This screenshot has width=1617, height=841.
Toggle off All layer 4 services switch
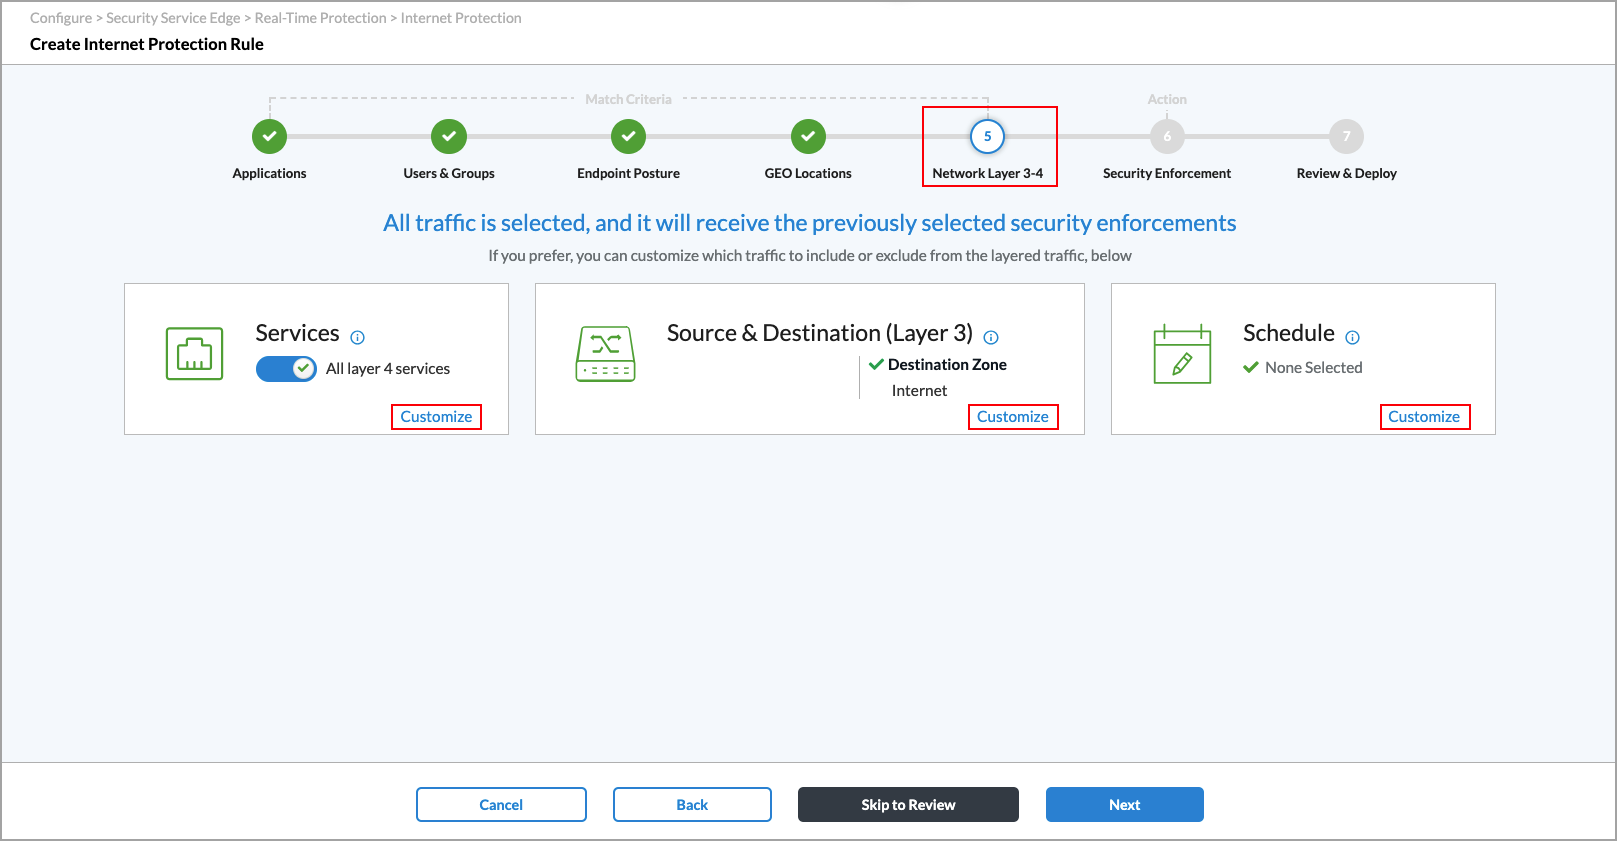point(286,369)
